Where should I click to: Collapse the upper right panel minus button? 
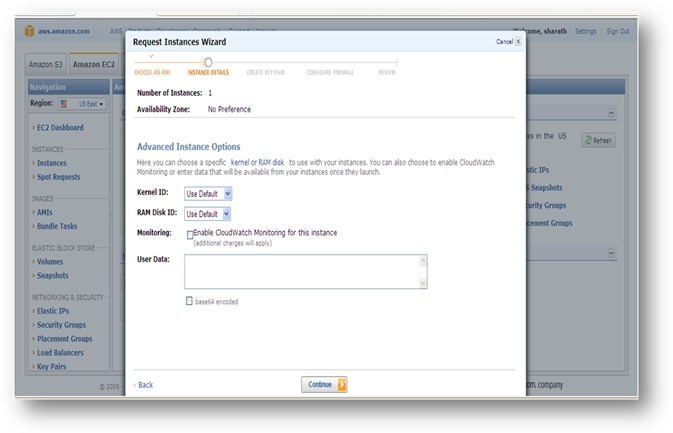[611, 113]
